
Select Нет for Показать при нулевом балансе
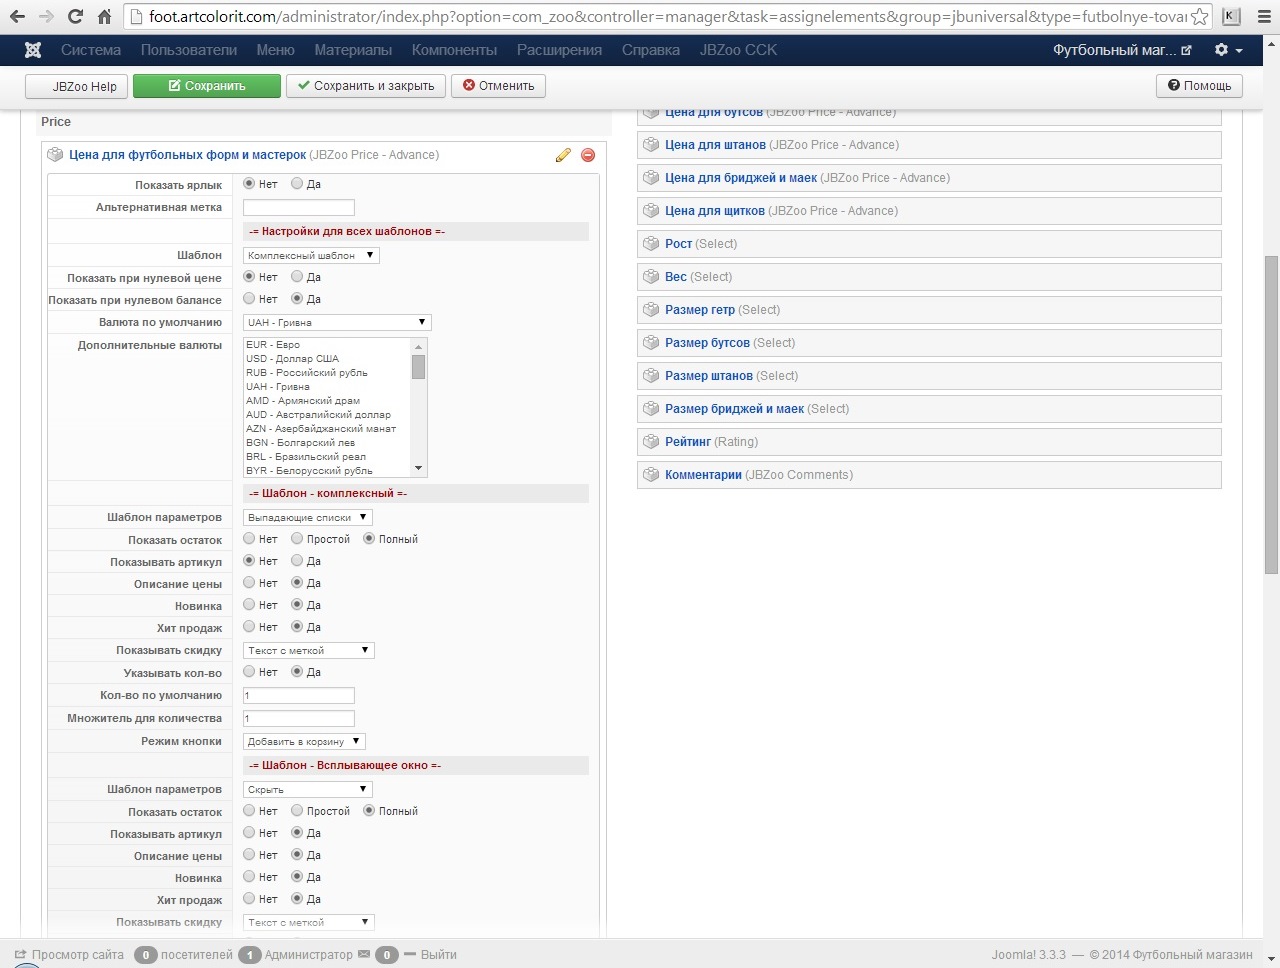(x=250, y=299)
